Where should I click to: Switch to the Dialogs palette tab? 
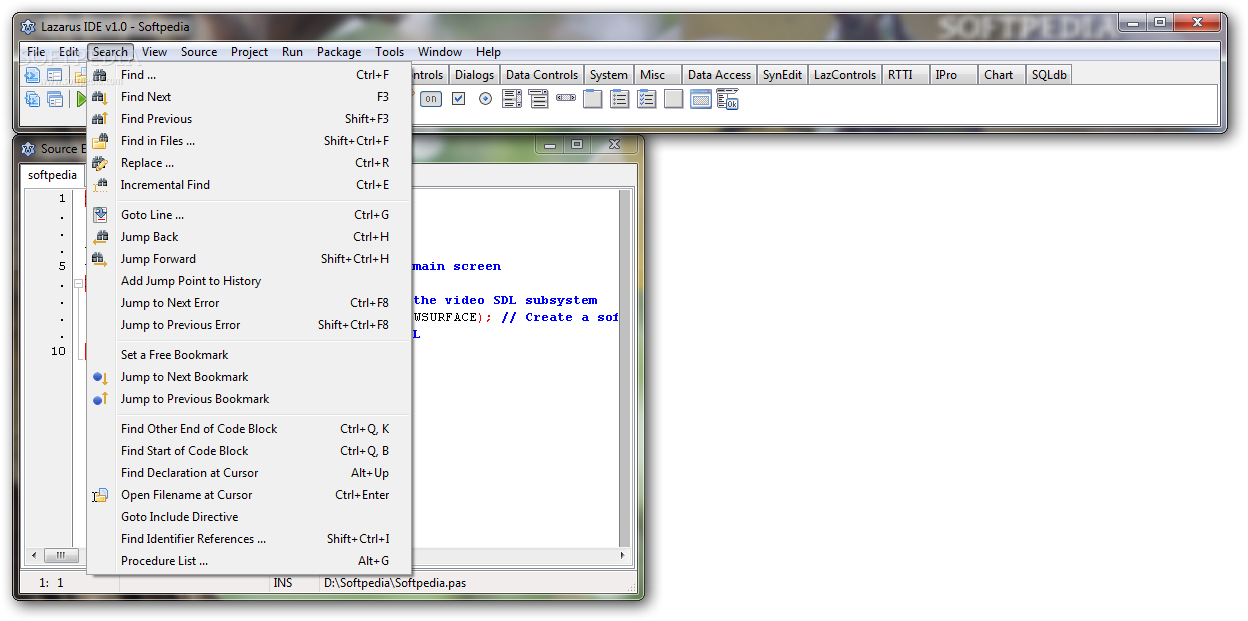coord(474,75)
